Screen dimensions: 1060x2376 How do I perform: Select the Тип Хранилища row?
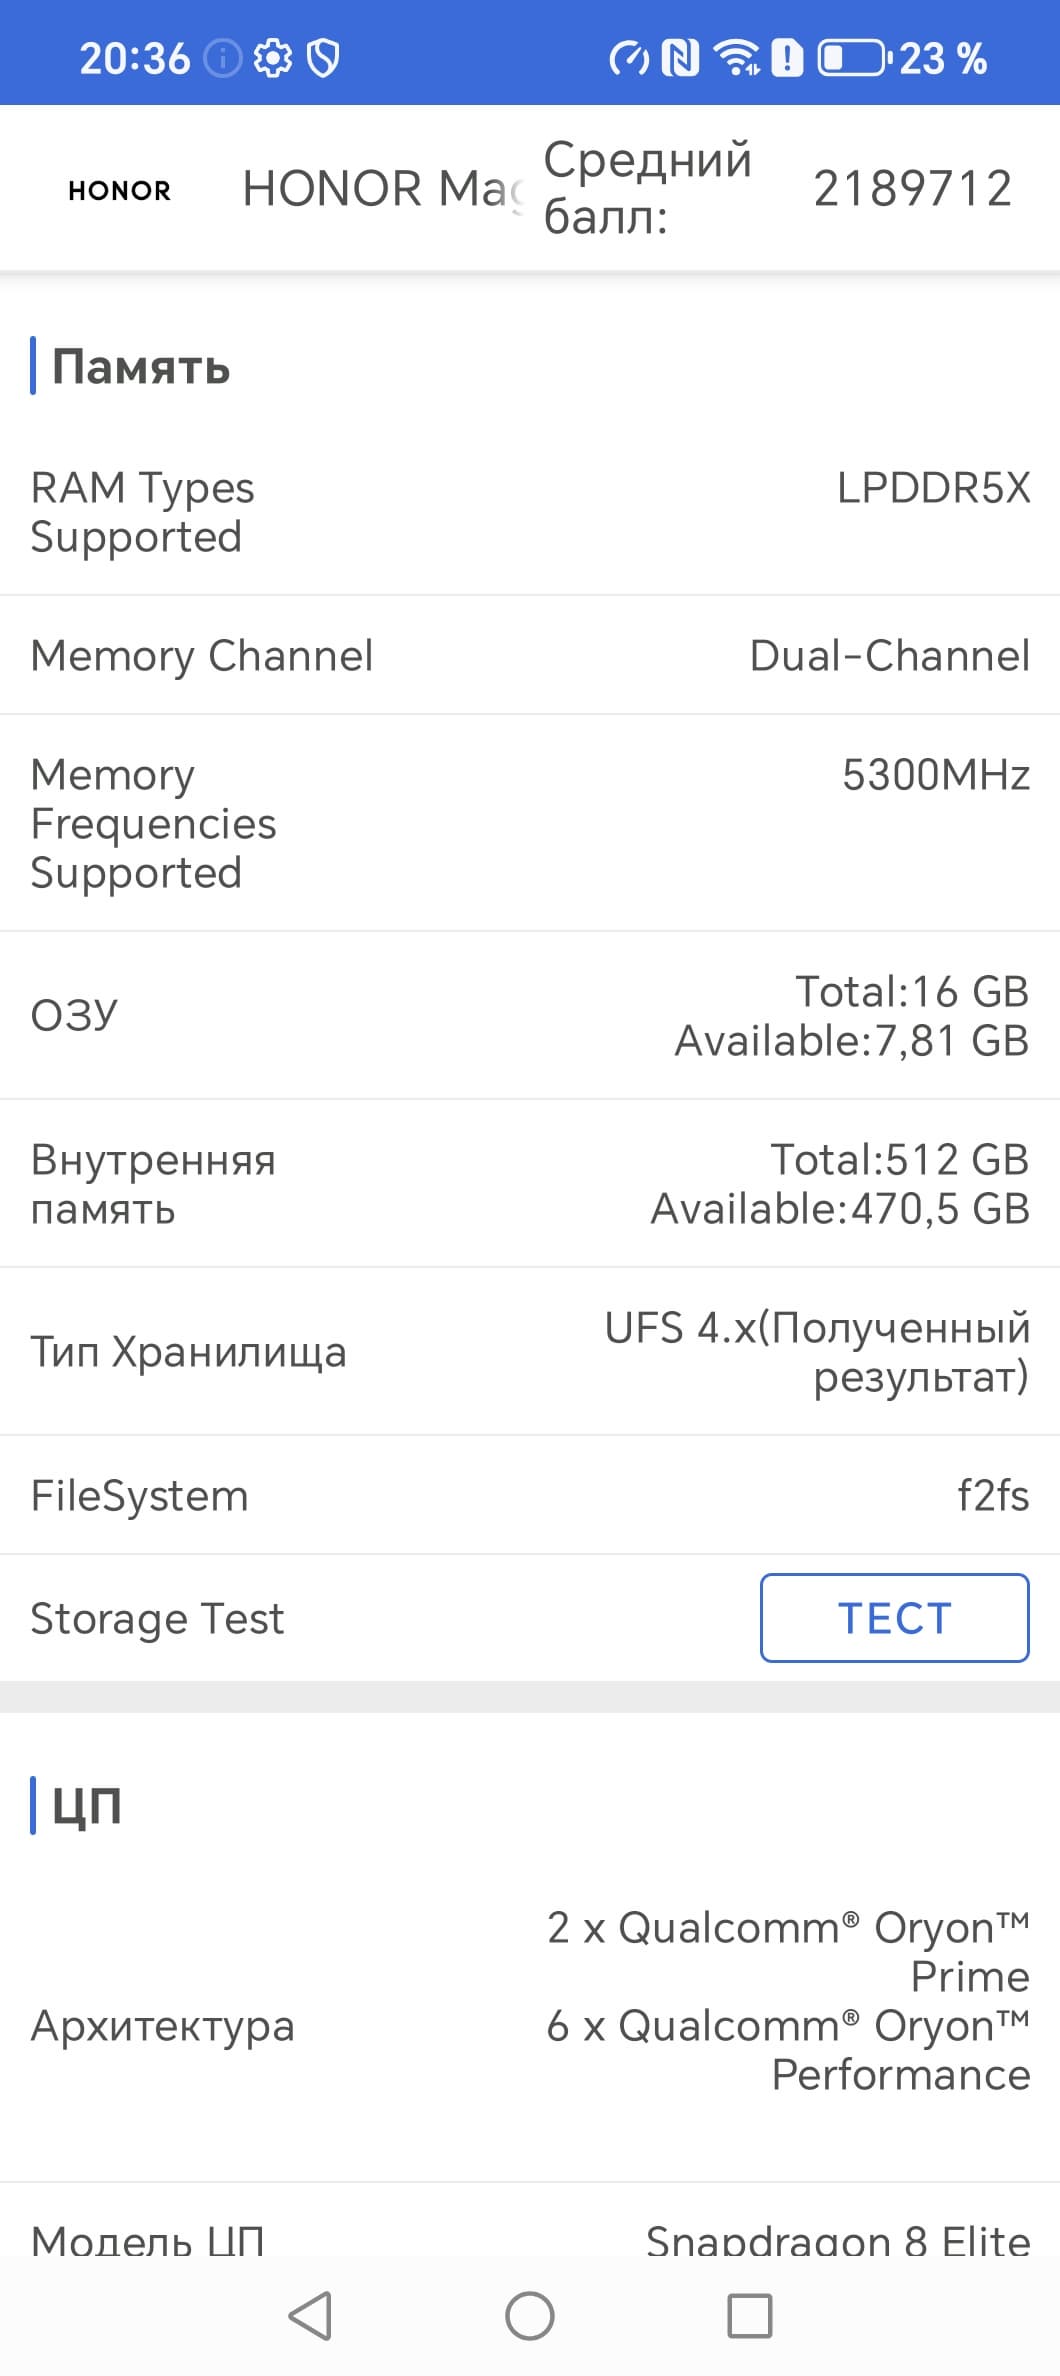(x=530, y=1352)
